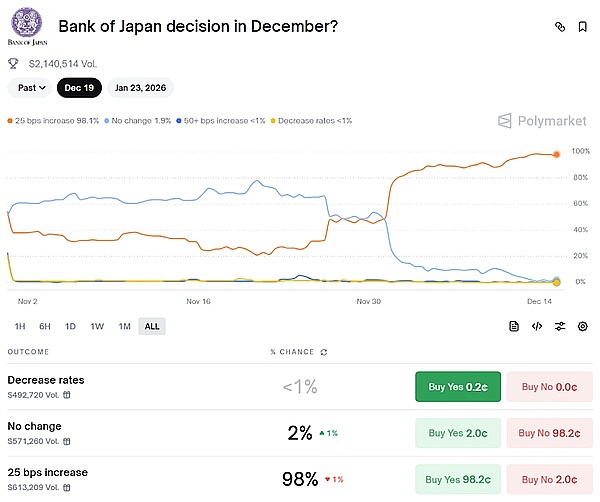The height and width of the screenshot is (502, 600).
Task: Buy No on No change at 98.2¢
Action: pyautogui.click(x=549, y=433)
